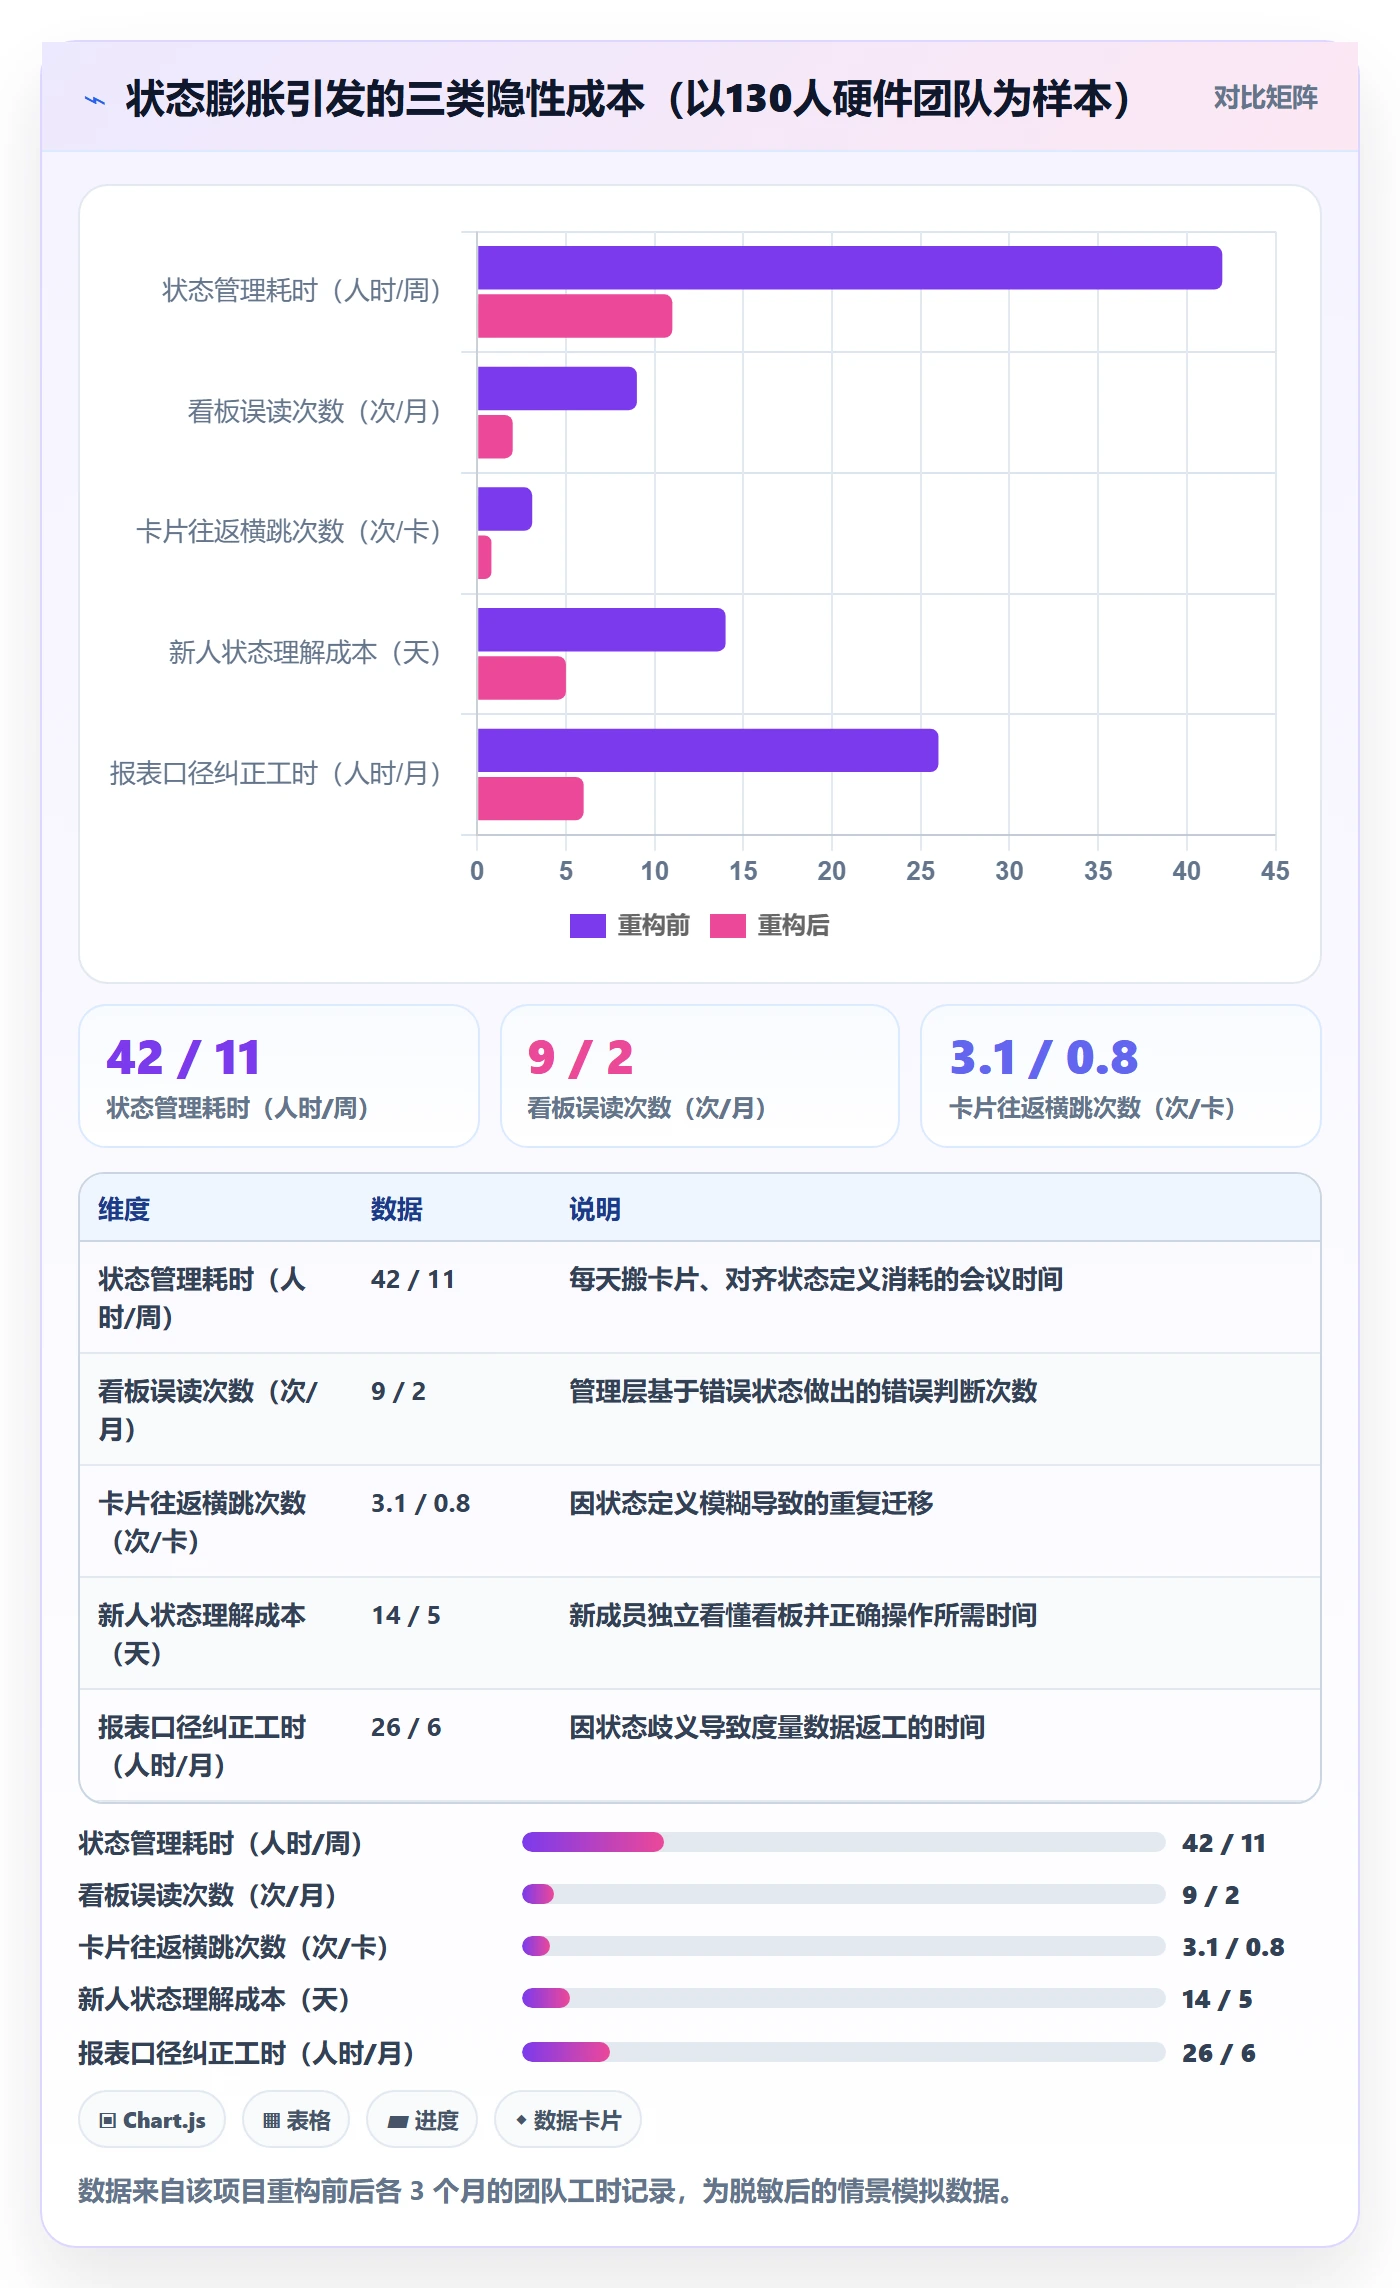Click the 数据卡片 tag chip

pyautogui.click(x=568, y=2120)
